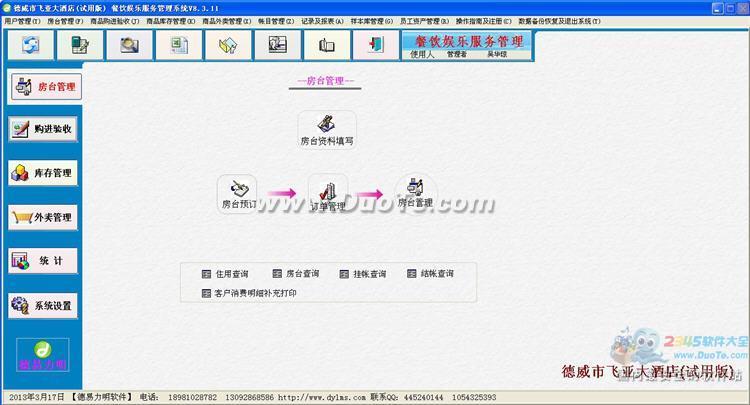Click the exit door toolbar icon

click(x=375, y=45)
